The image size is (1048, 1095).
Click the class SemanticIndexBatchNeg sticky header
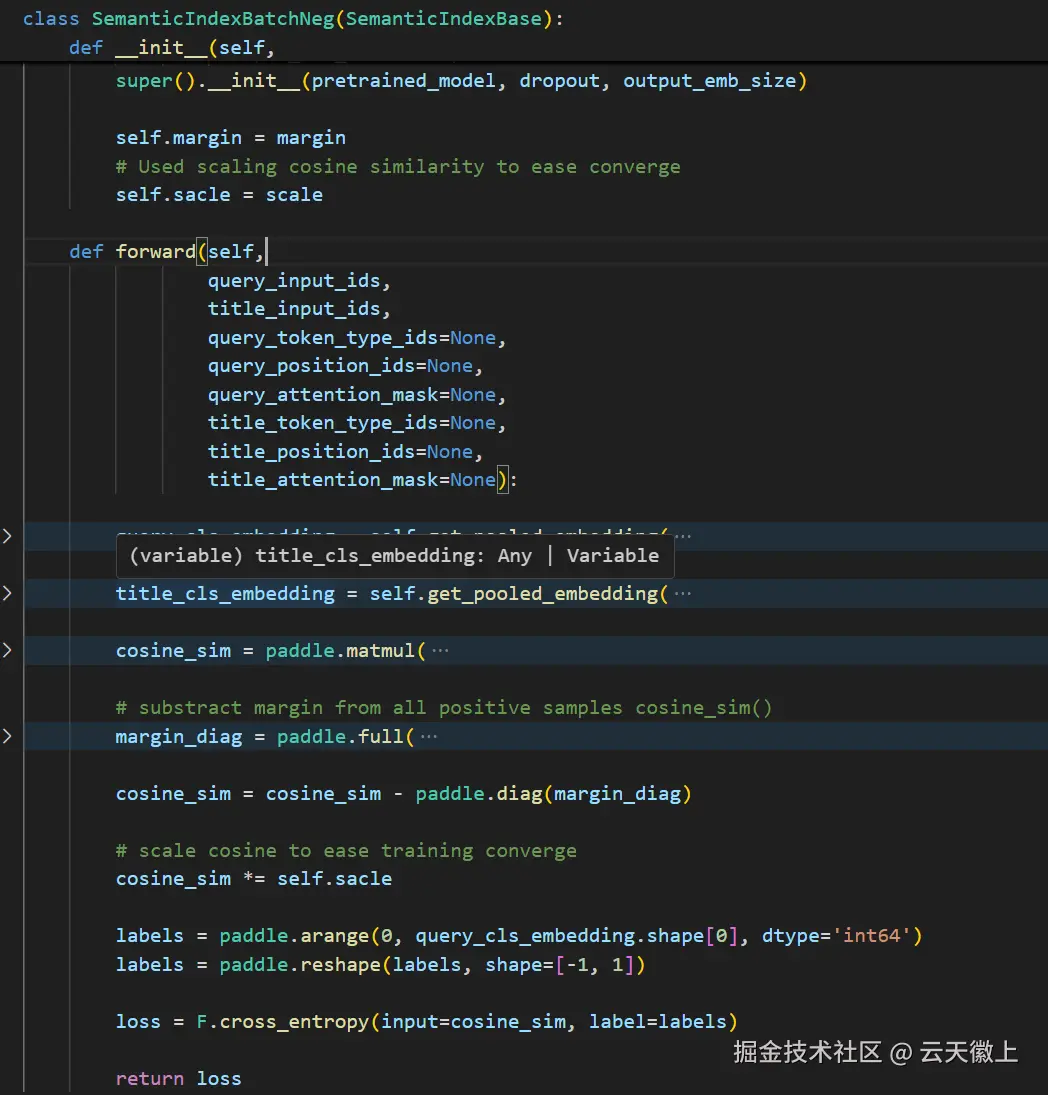coord(293,19)
